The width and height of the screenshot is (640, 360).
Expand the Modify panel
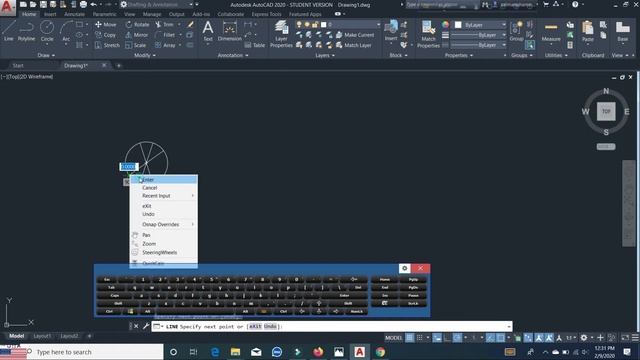pos(144,55)
